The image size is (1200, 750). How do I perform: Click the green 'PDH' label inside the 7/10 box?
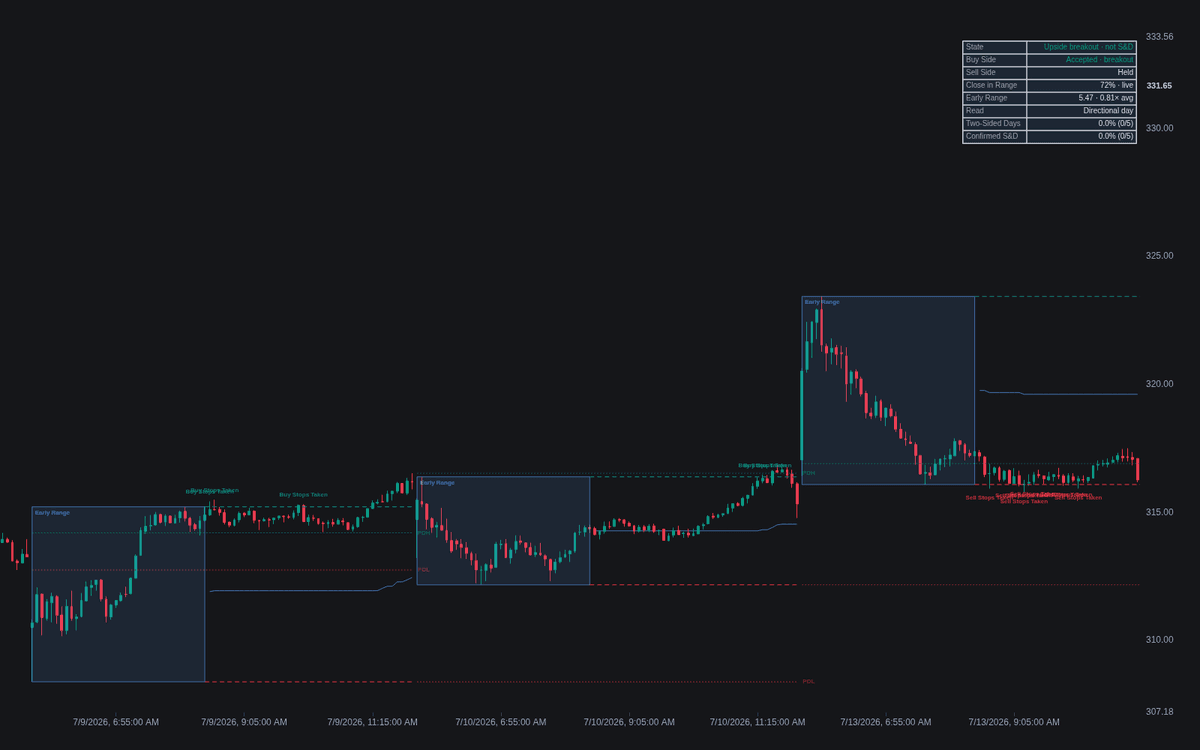click(424, 533)
